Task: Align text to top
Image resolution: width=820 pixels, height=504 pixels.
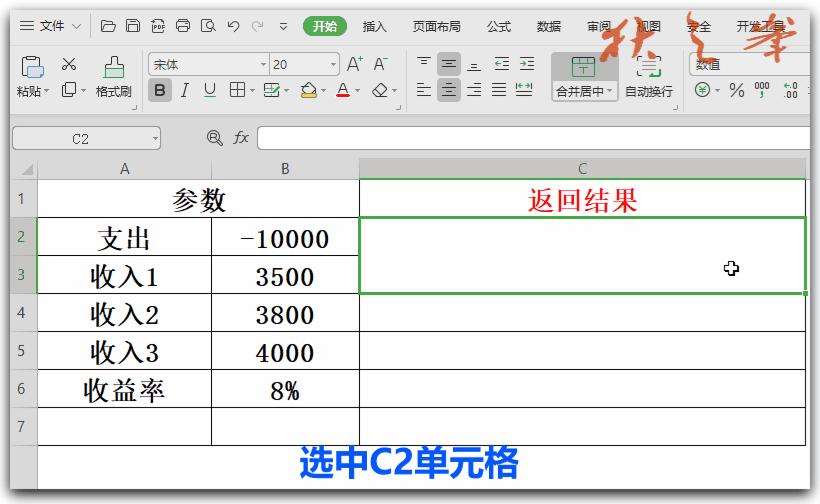Action: pos(424,64)
